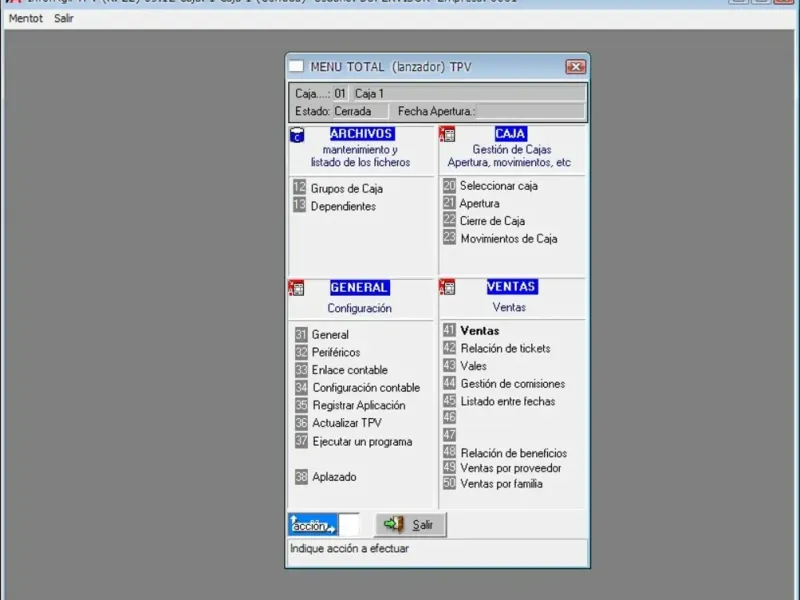
Task: Open Cierre de Caja option
Action: tap(492, 221)
